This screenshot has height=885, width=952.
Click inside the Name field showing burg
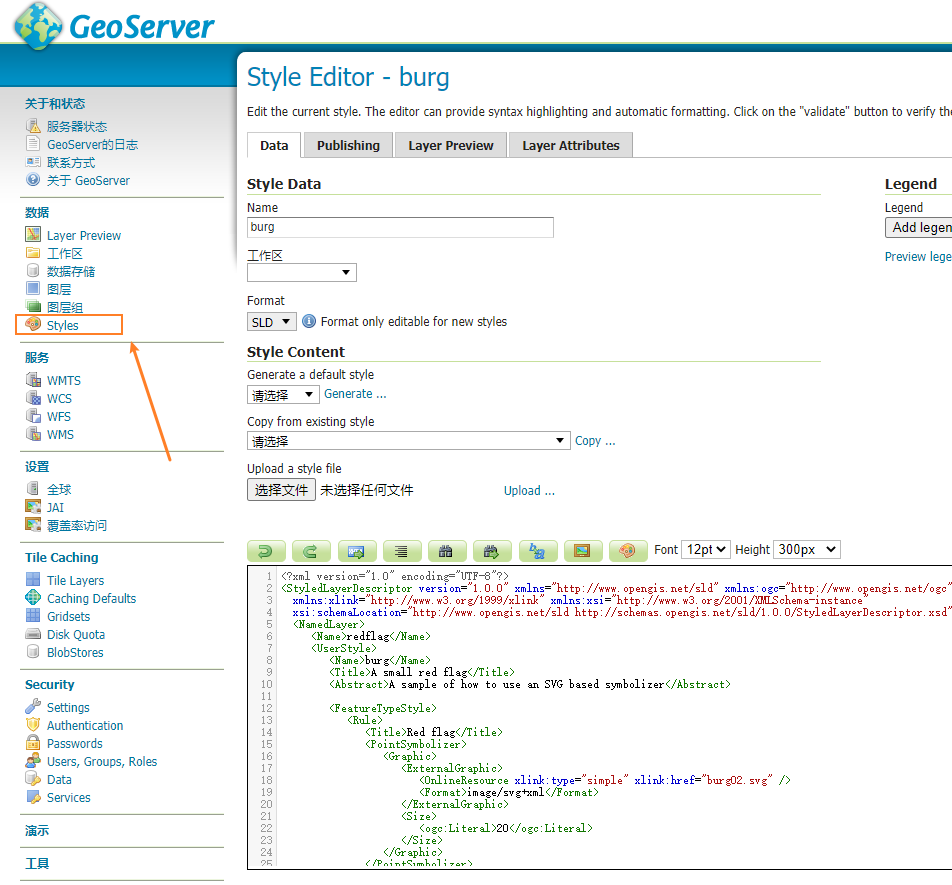400,227
